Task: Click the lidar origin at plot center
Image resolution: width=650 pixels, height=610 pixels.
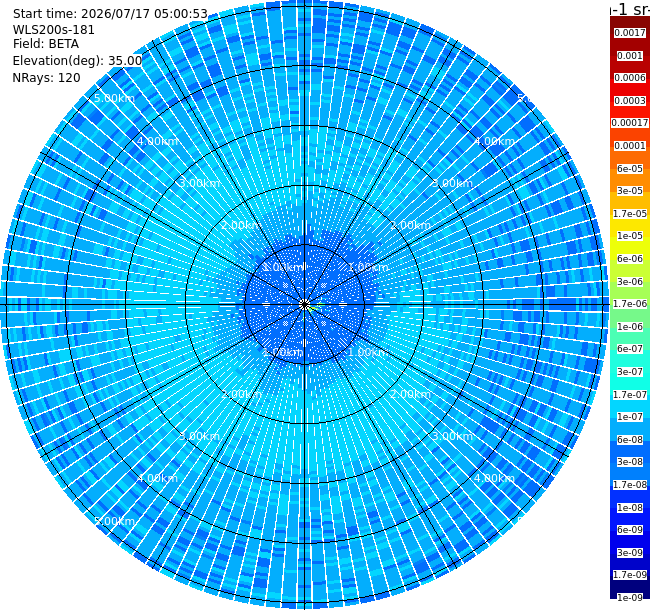Action: pos(305,305)
